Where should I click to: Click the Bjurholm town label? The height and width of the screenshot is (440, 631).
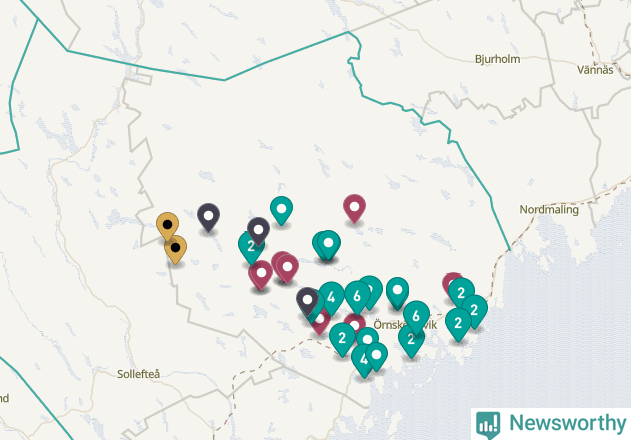pyautogui.click(x=497, y=59)
